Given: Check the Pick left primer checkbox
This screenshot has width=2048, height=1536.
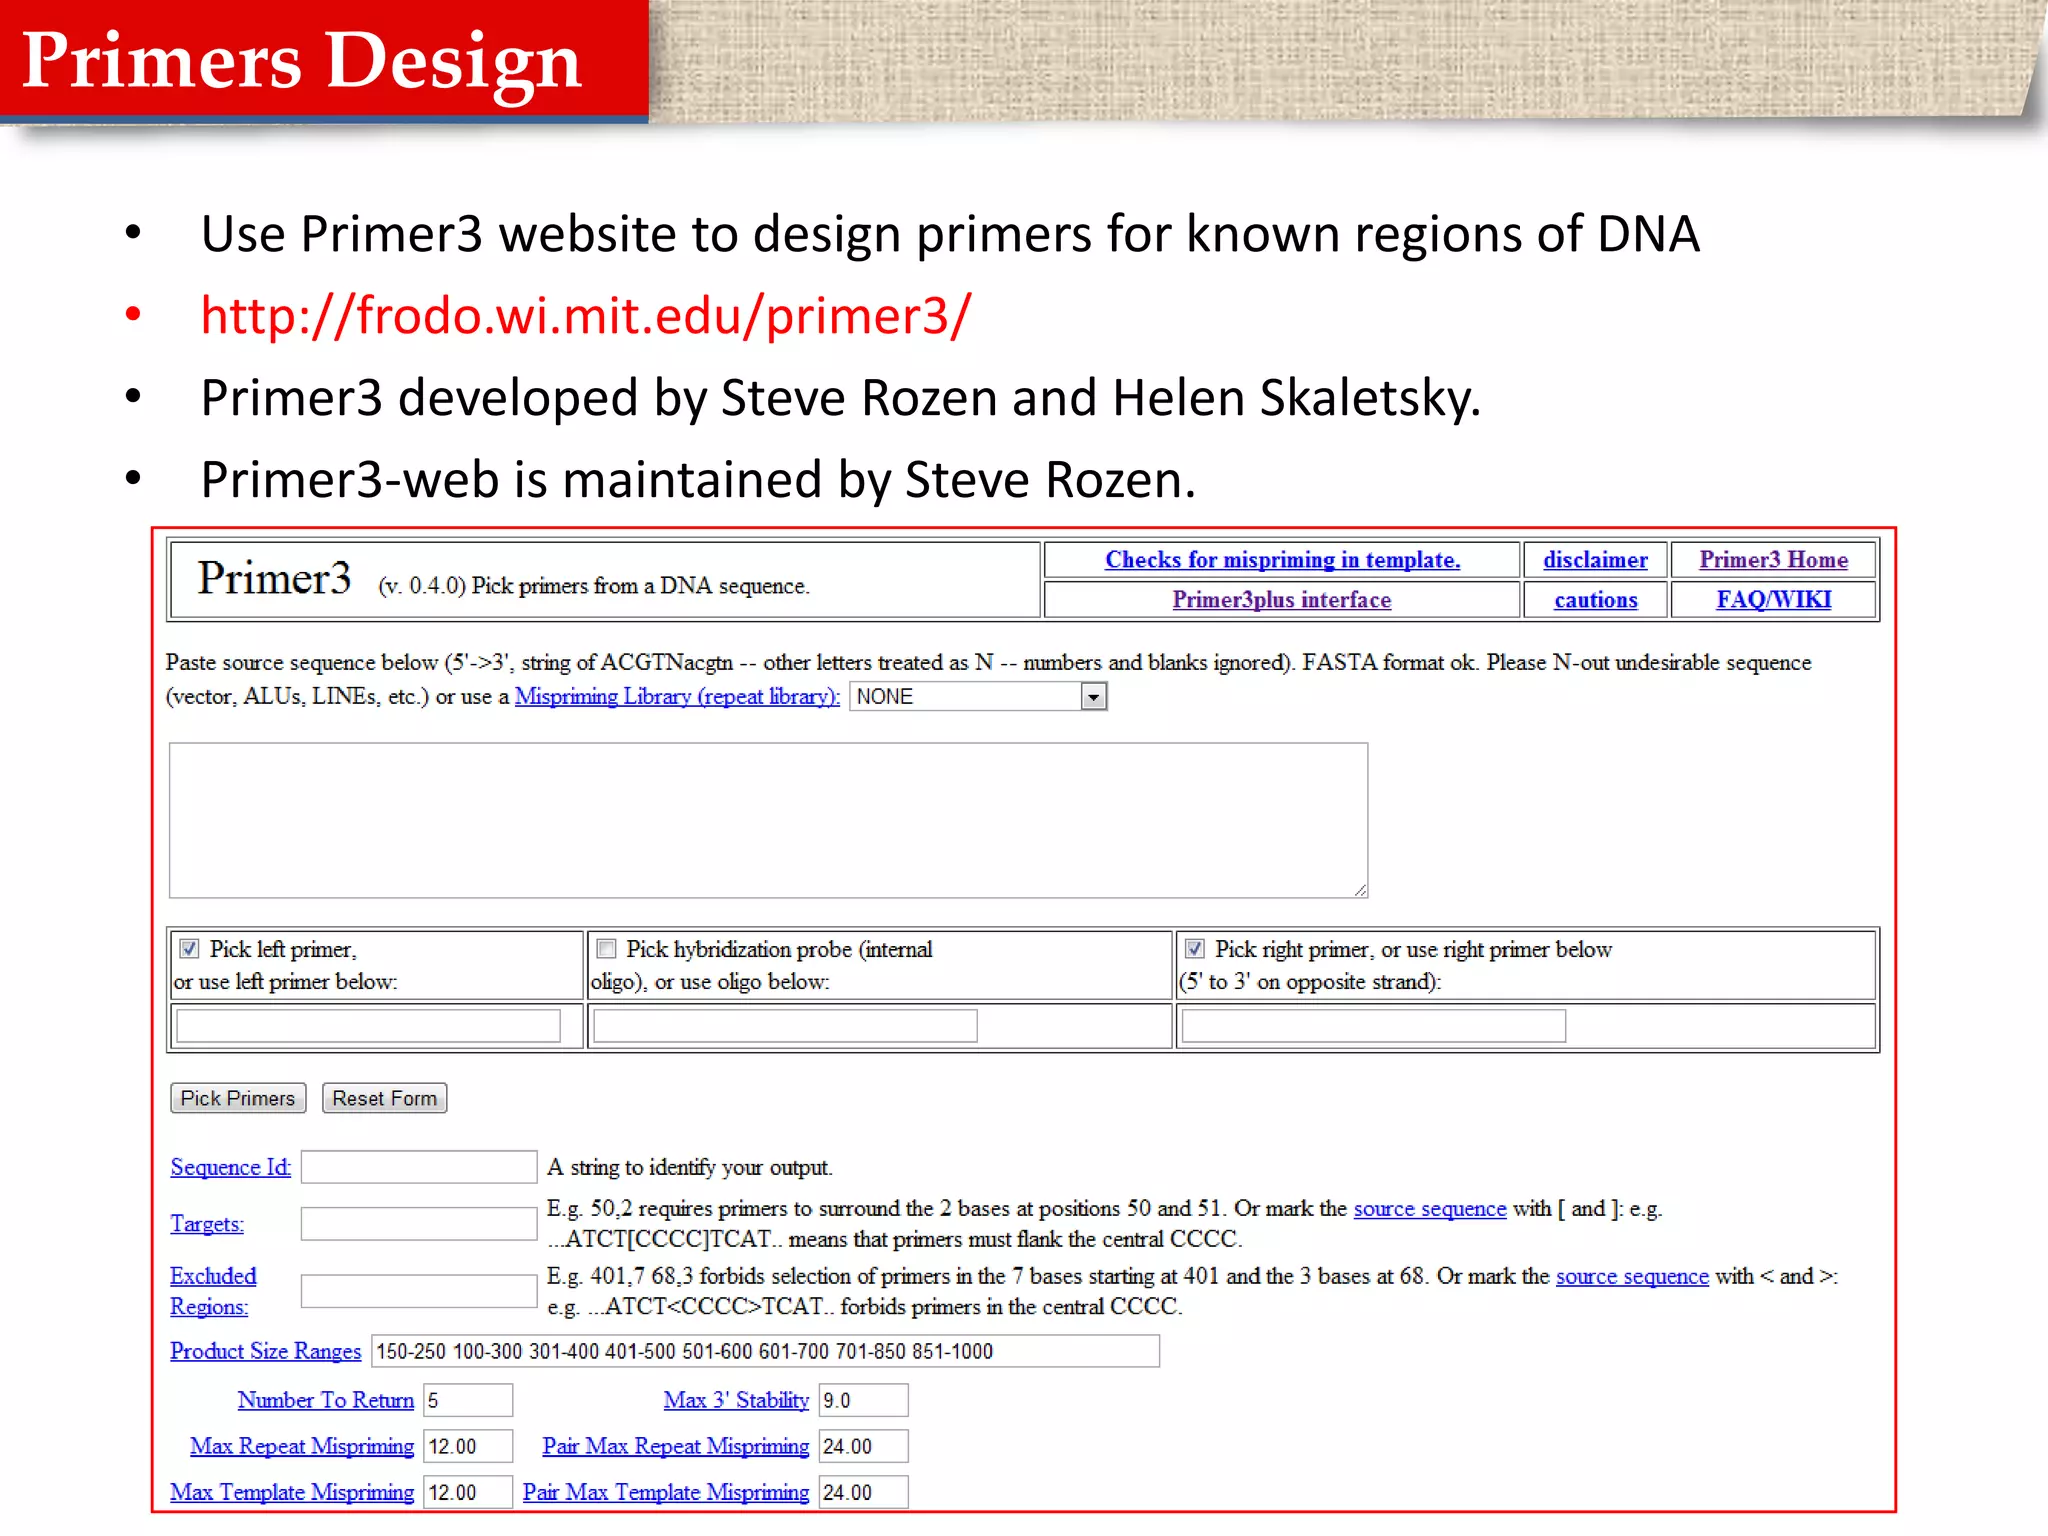Looking at the screenshot, I should [x=189, y=948].
